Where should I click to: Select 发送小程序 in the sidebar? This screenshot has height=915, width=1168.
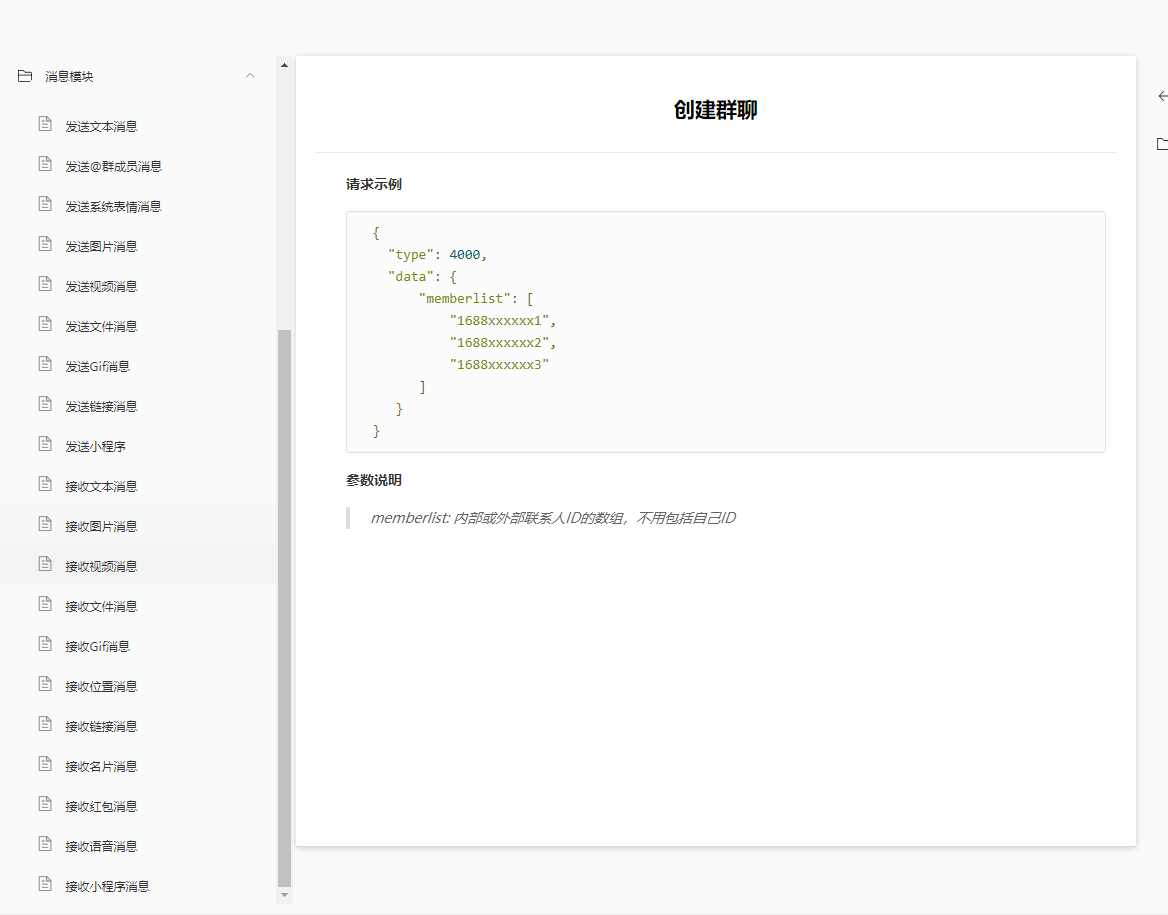[95, 446]
